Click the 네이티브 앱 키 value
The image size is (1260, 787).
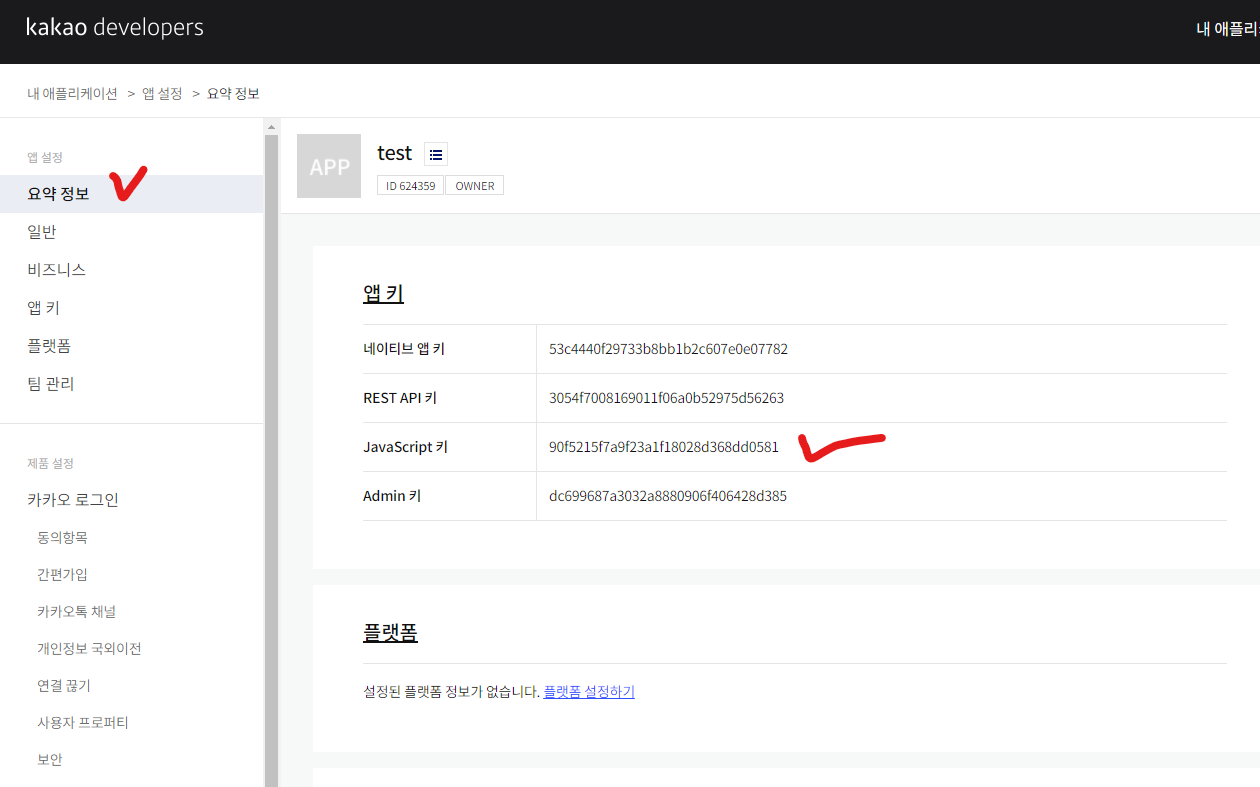(x=668, y=349)
